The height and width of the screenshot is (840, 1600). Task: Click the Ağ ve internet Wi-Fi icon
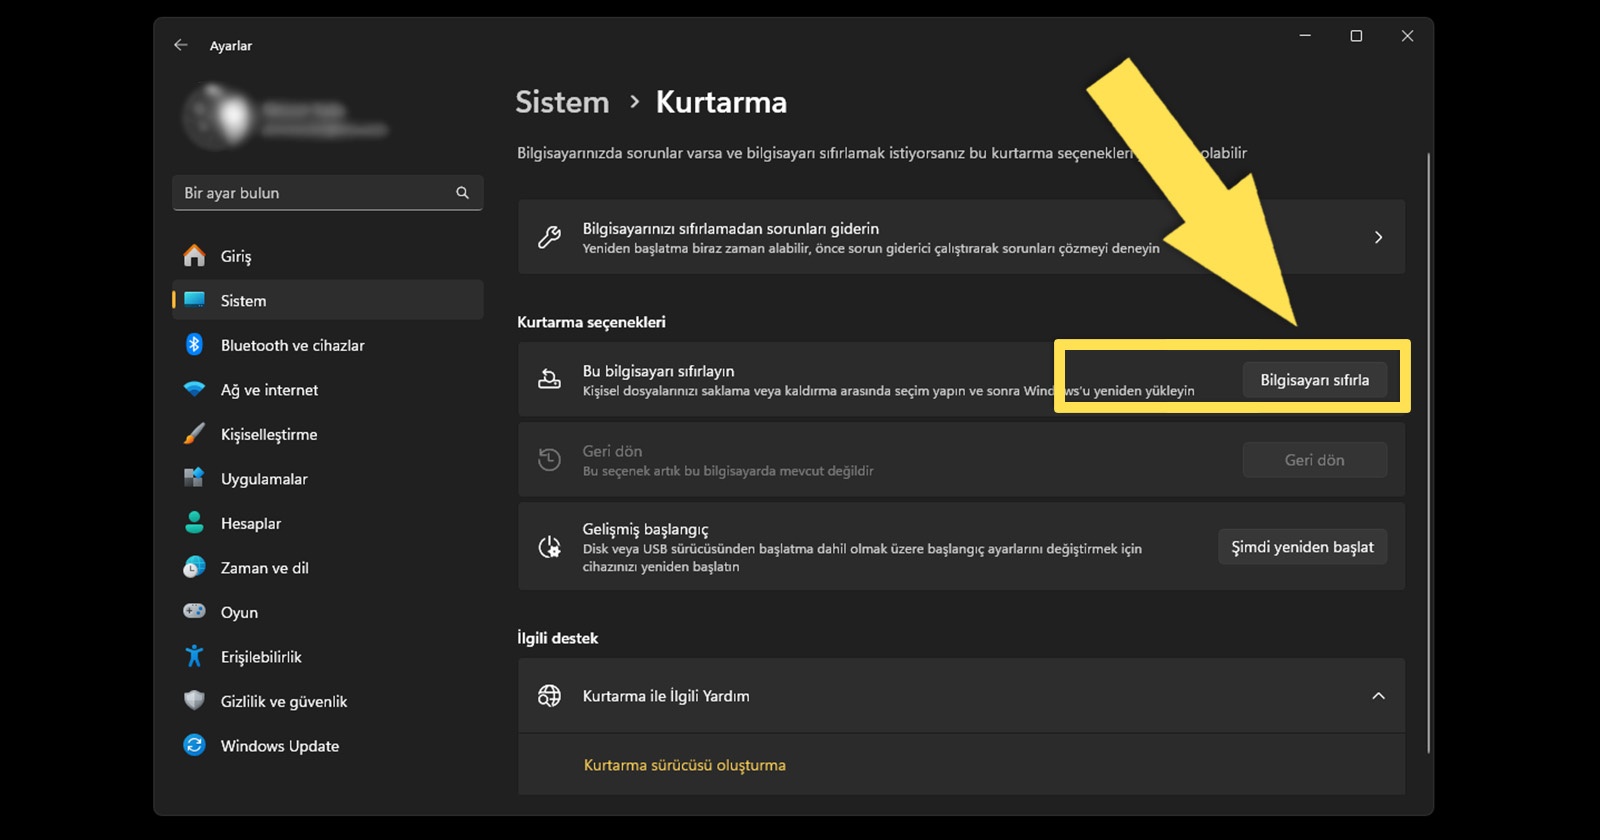pyautogui.click(x=194, y=390)
